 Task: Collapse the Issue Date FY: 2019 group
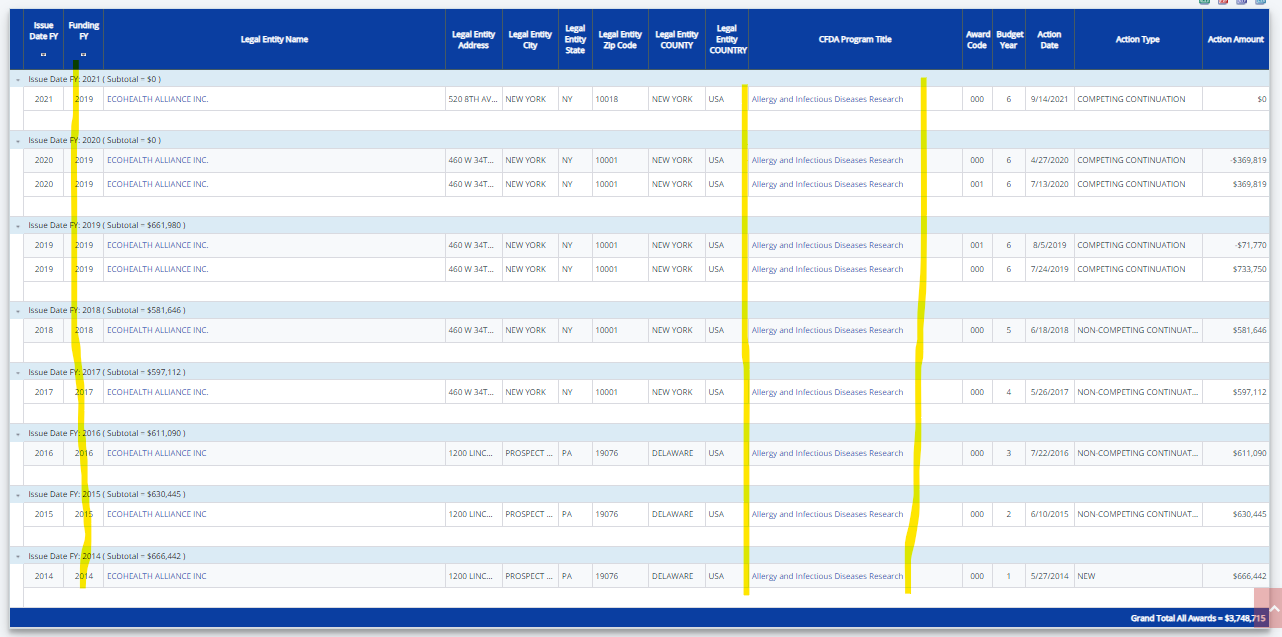[x=17, y=226]
